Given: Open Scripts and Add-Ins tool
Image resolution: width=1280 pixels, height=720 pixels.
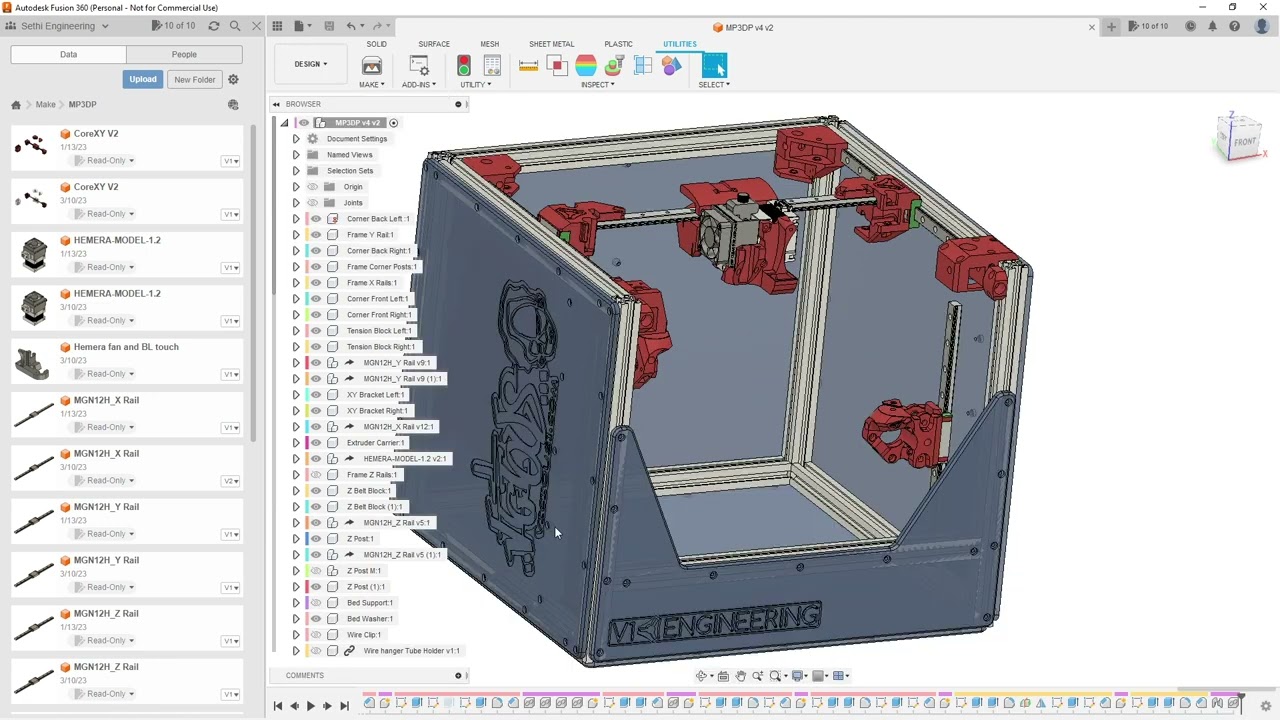Looking at the screenshot, I should (x=419, y=66).
